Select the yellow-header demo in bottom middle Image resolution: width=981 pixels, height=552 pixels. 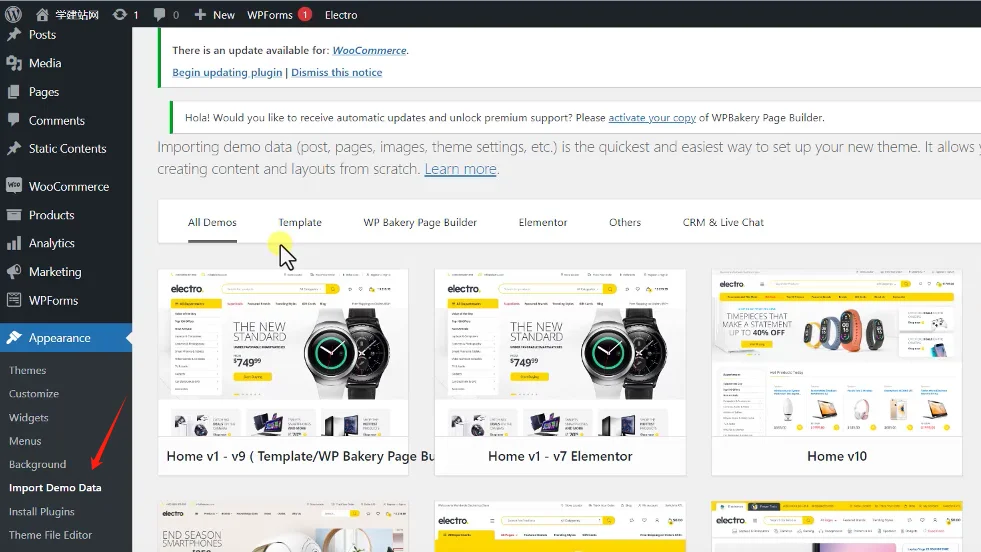click(x=560, y=526)
